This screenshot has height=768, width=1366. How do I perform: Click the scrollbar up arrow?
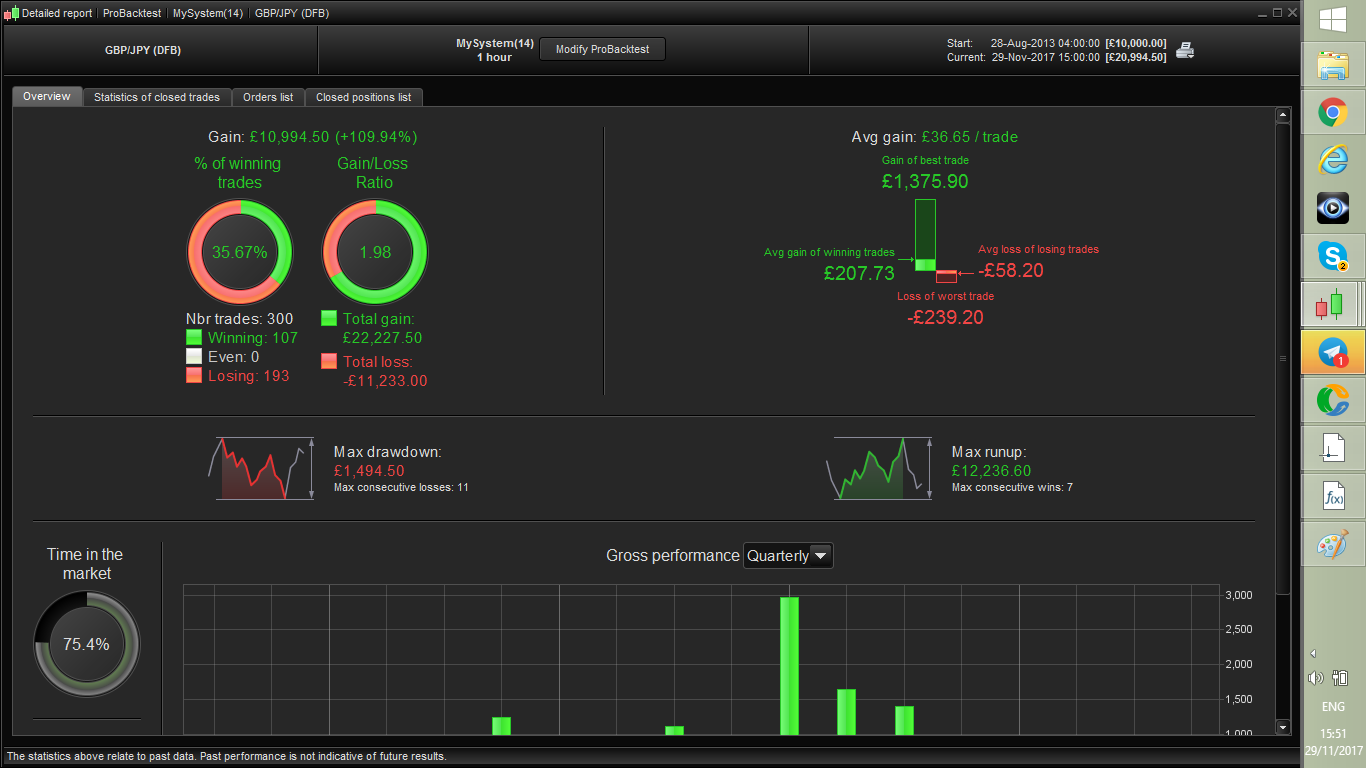tap(1283, 116)
